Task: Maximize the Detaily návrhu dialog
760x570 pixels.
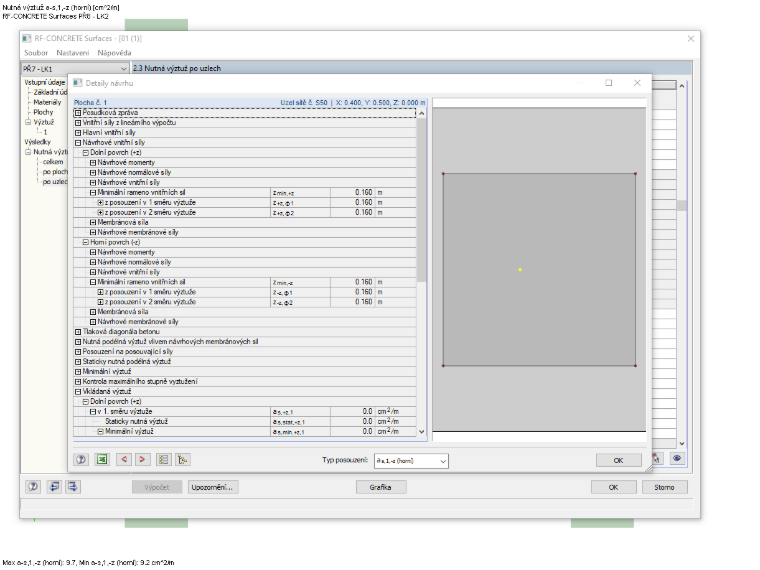Action: (609, 83)
